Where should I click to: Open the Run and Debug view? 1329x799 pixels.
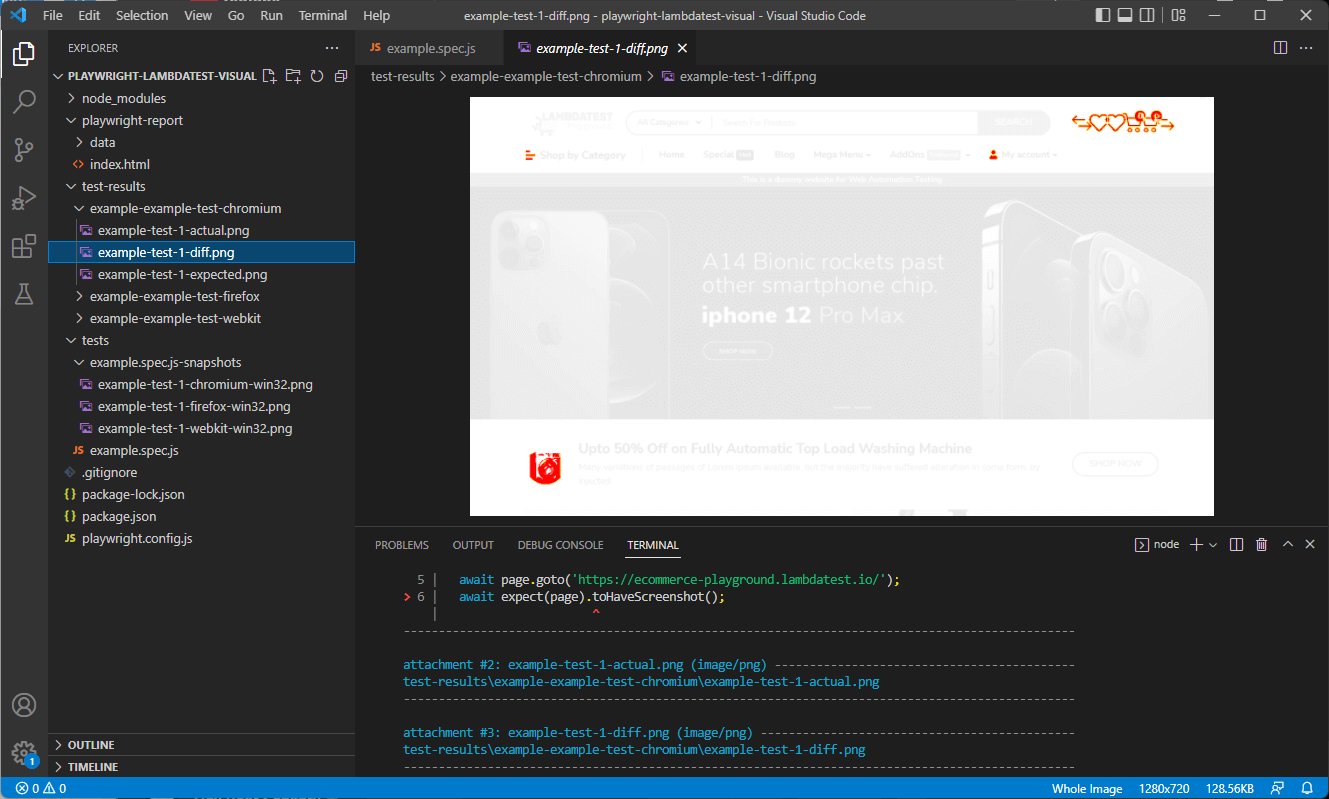(x=24, y=198)
